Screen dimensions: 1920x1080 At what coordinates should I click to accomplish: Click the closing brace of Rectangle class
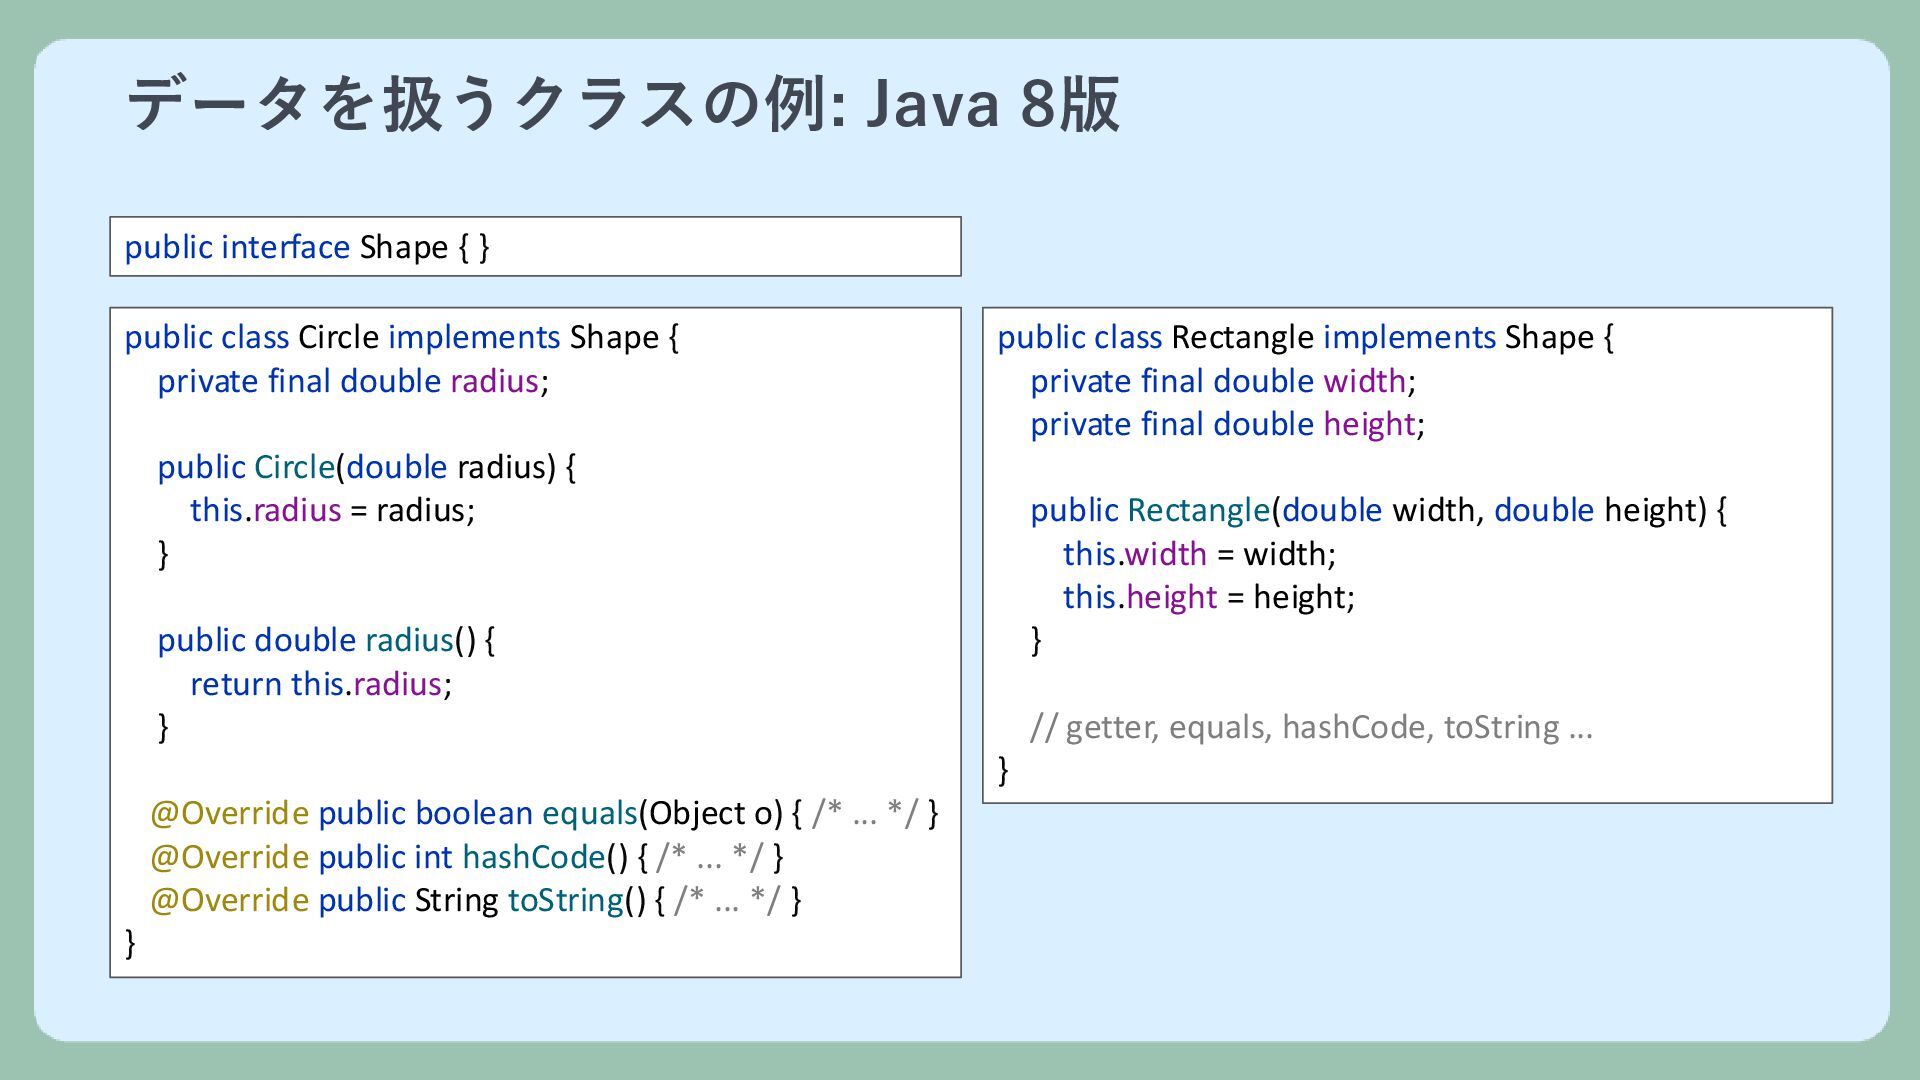tap(1003, 769)
